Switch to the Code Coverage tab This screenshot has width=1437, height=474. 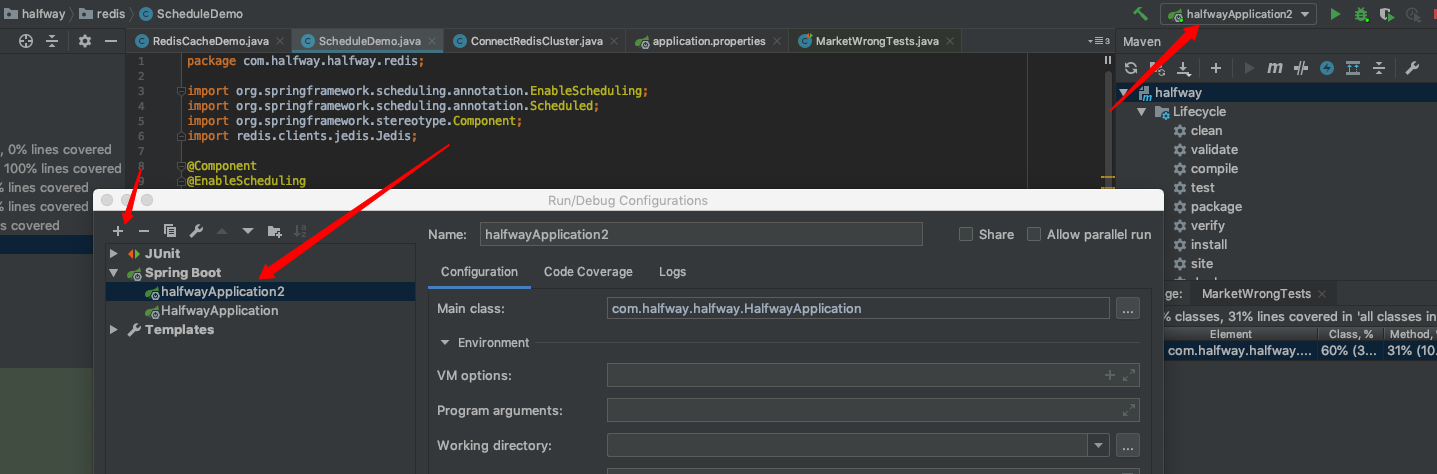pyautogui.click(x=588, y=272)
